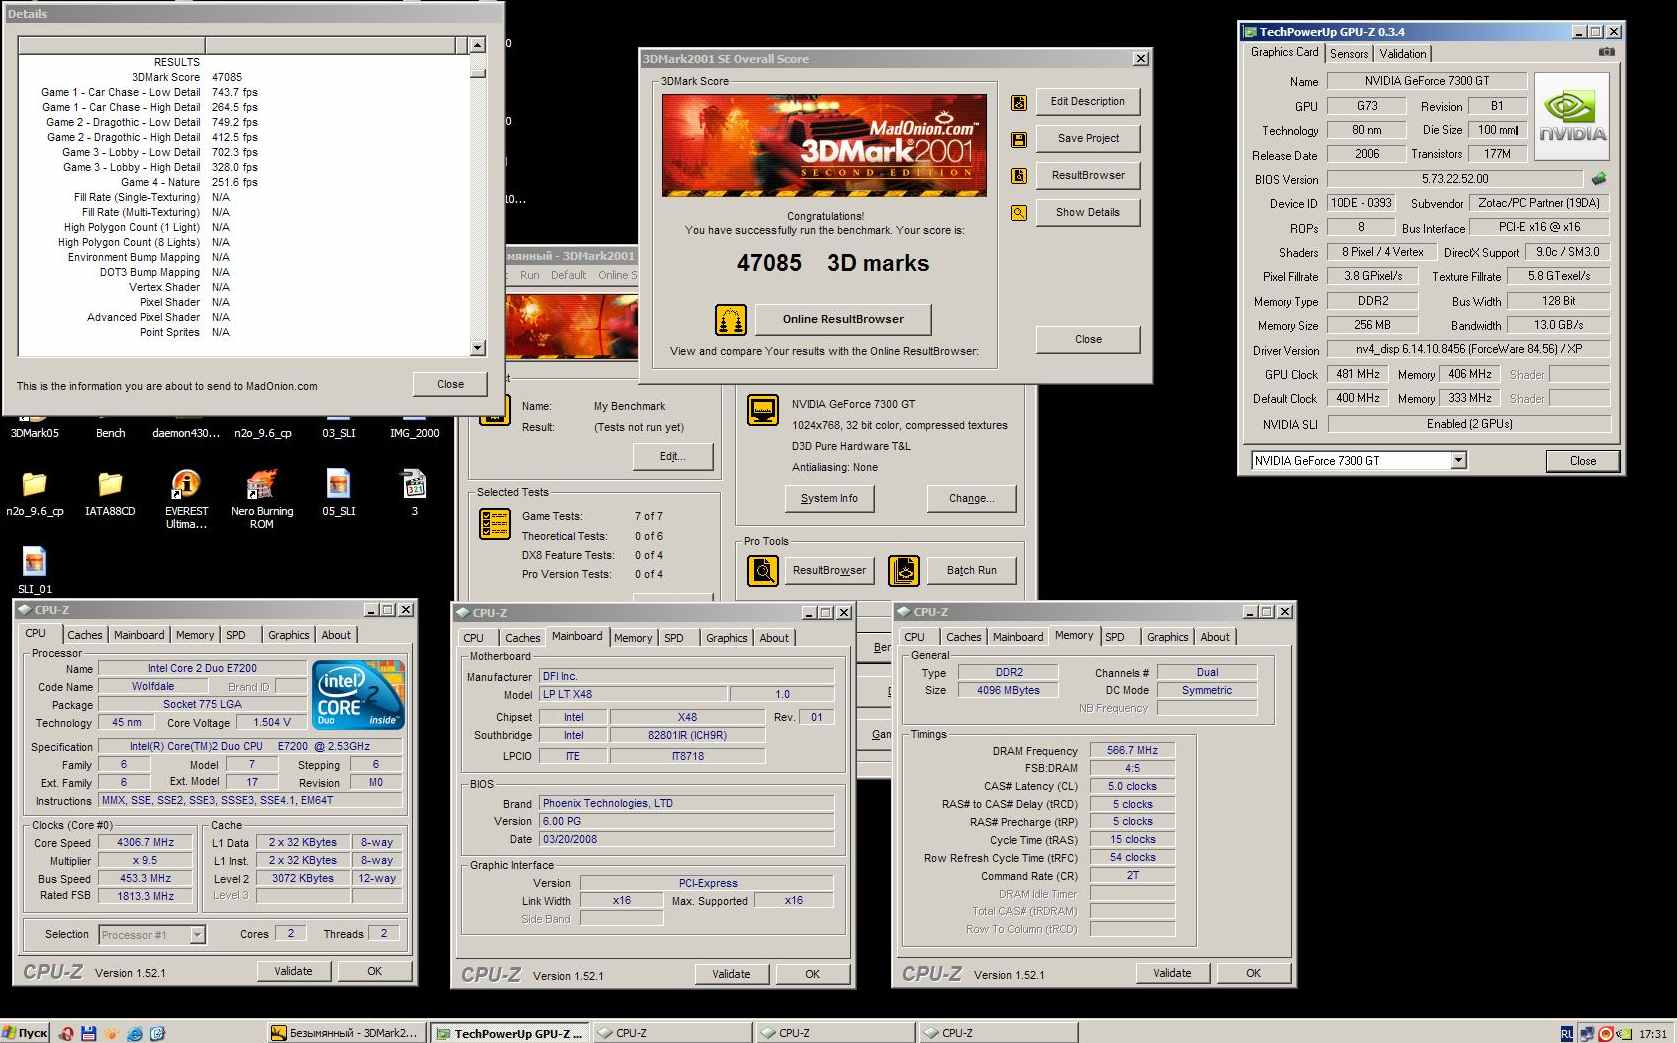The height and width of the screenshot is (1043, 1677).
Task: Click the Intel Core 2 Duo logo in CPU-Z
Action: [358, 694]
